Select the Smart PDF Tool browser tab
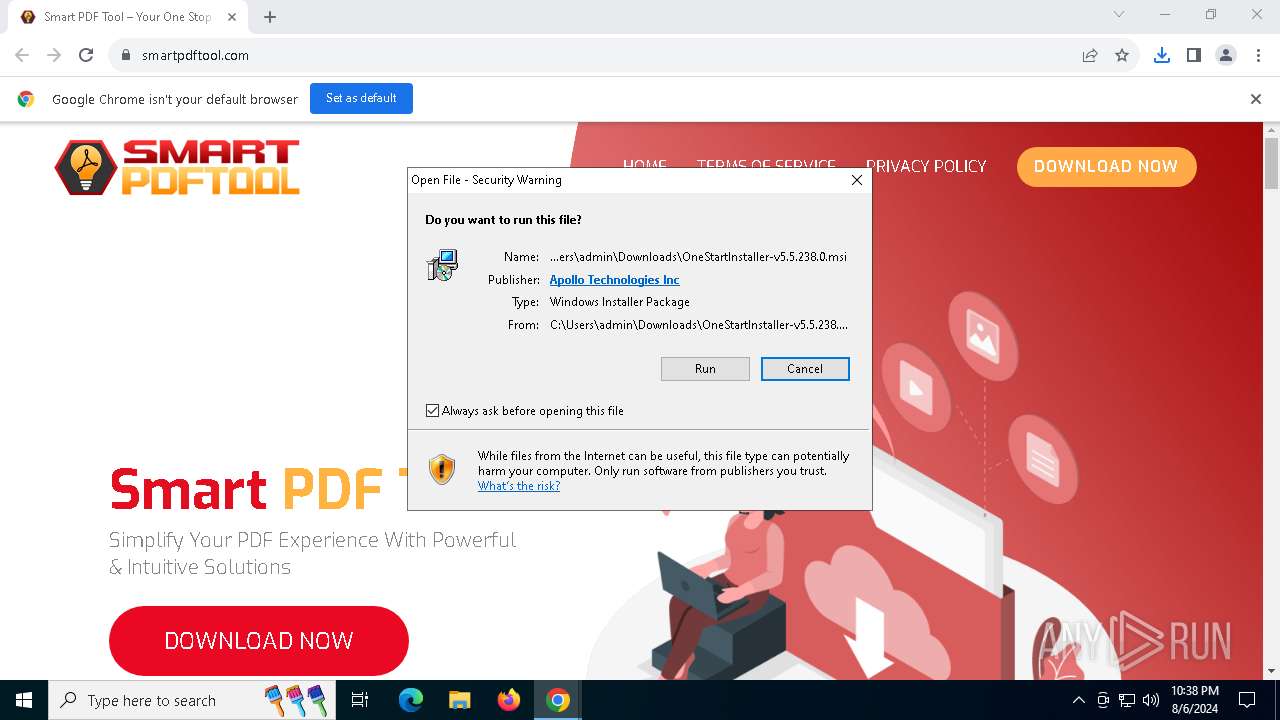 tap(127, 17)
